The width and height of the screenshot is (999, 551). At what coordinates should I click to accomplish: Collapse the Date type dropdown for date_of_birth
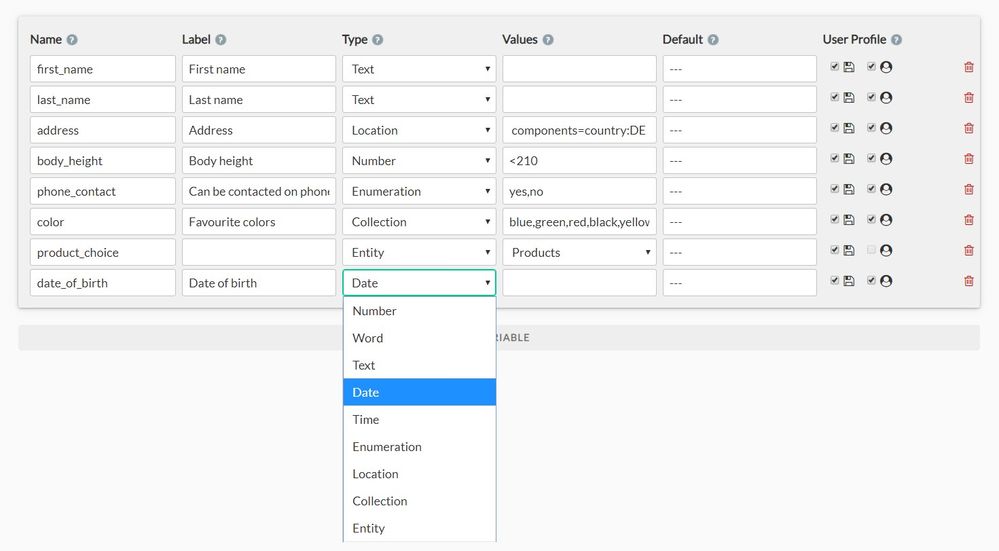pos(419,283)
